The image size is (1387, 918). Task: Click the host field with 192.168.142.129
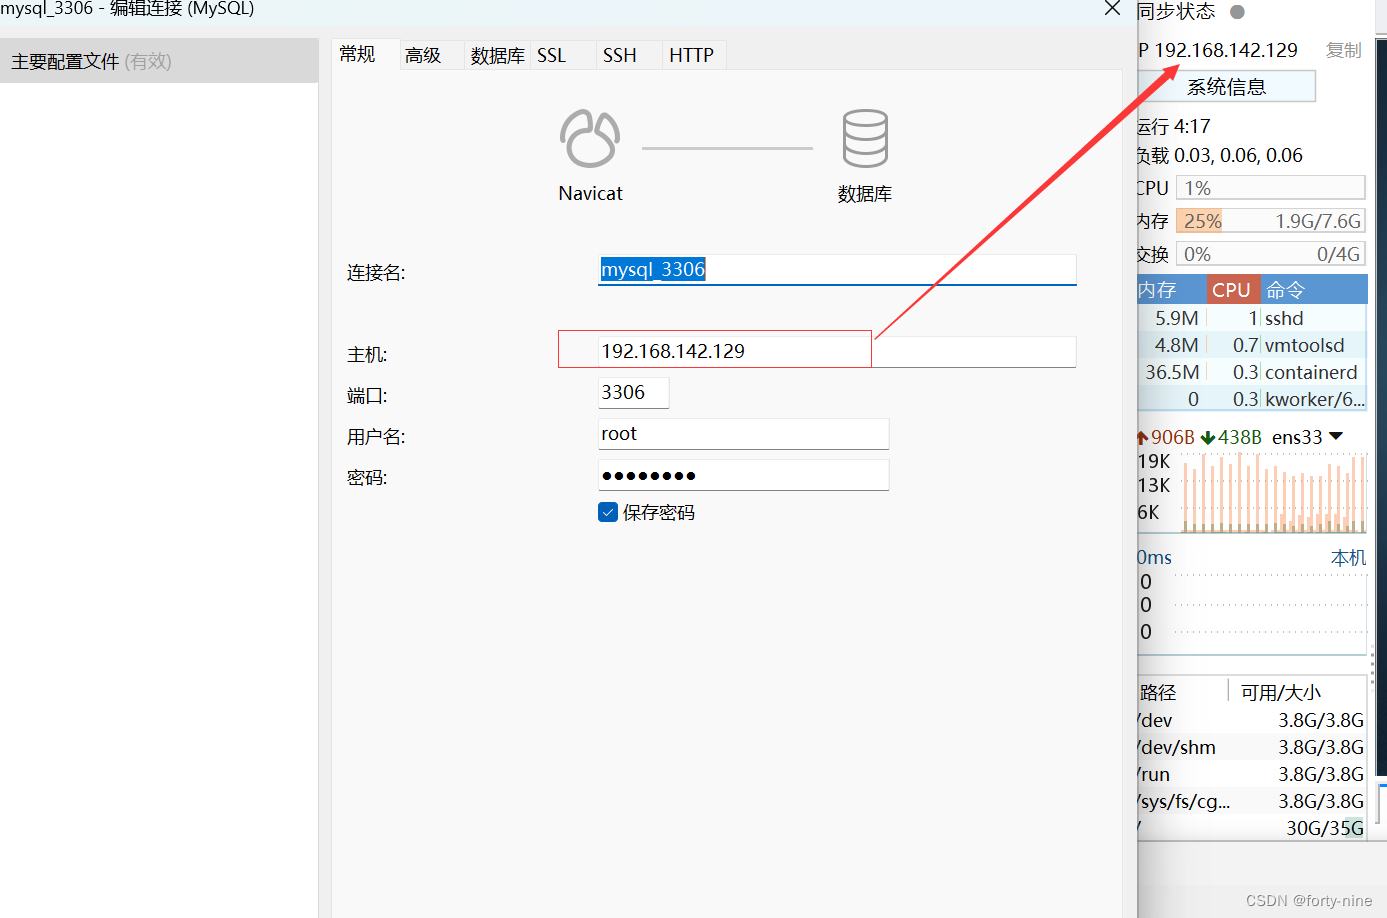(837, 351)
